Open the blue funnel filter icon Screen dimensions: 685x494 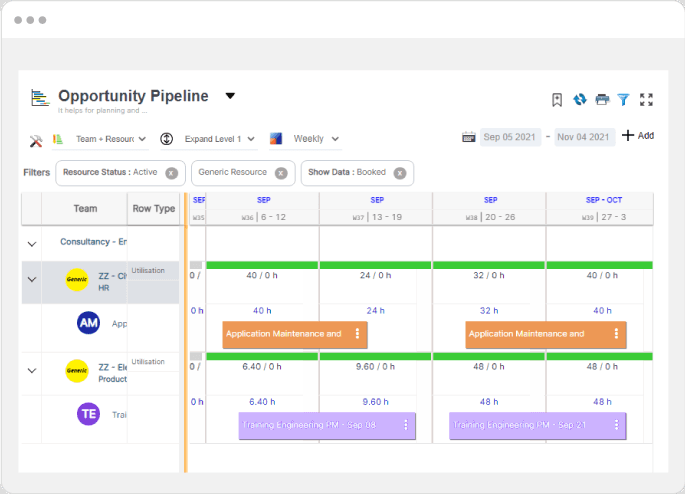point(623,100)
